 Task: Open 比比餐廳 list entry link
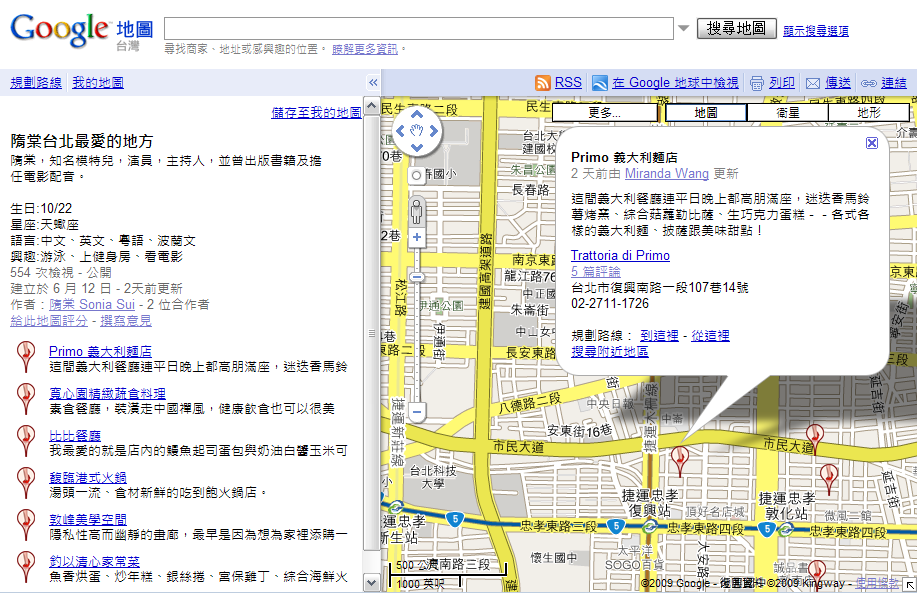pyautogui.click(x=75, y=435)
